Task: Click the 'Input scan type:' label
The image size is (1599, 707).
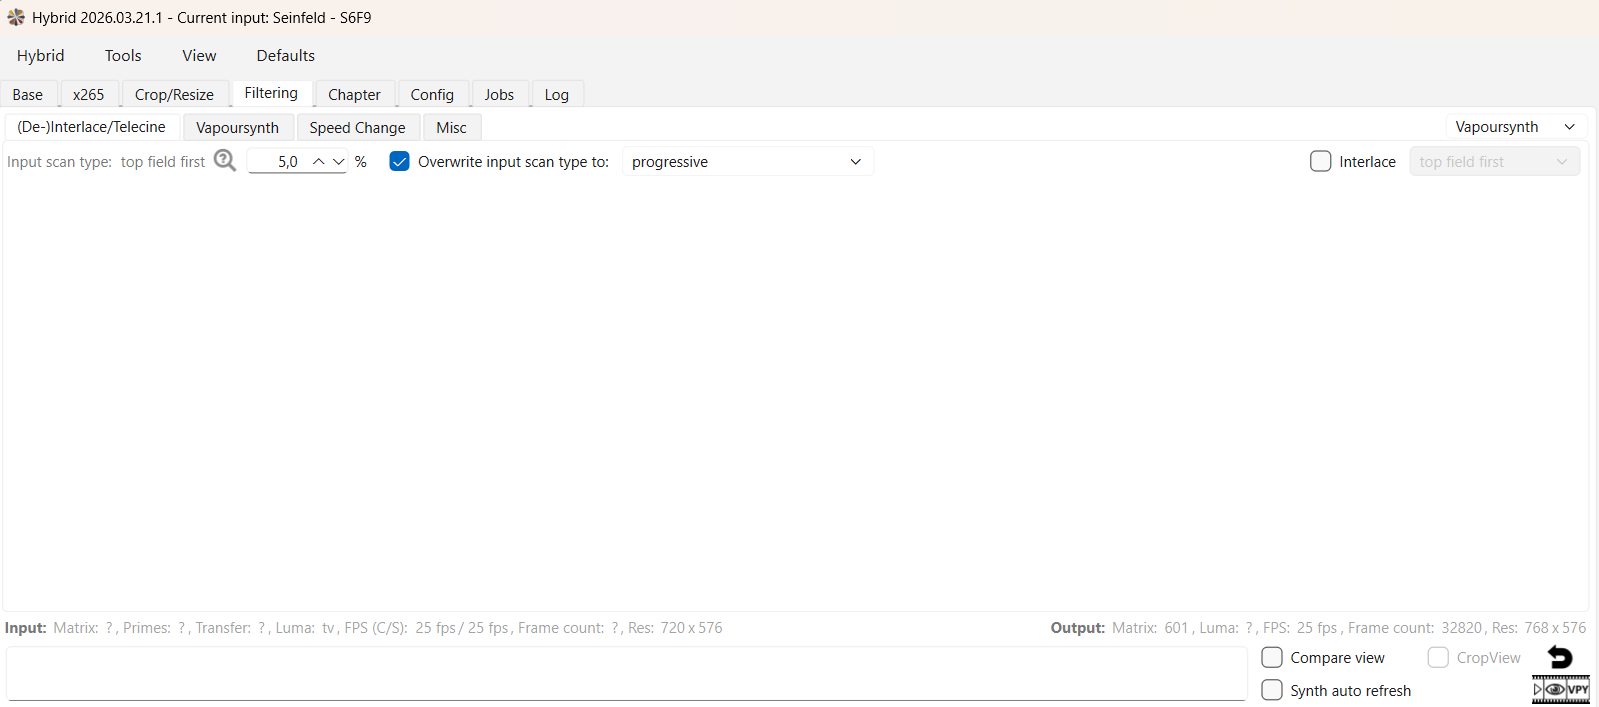Action: 59,162
